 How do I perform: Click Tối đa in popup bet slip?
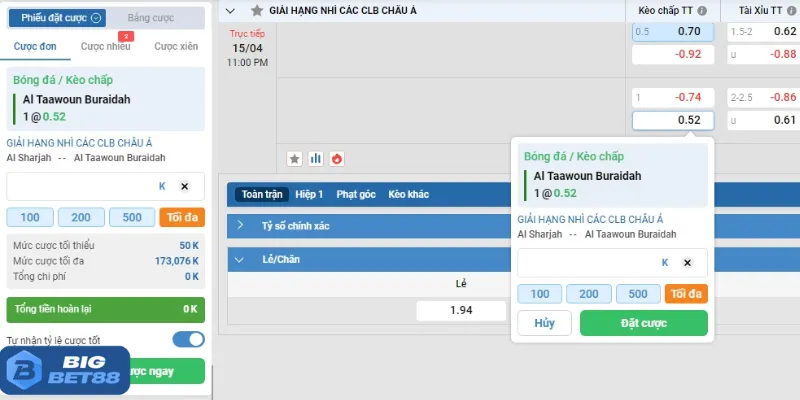686,294
